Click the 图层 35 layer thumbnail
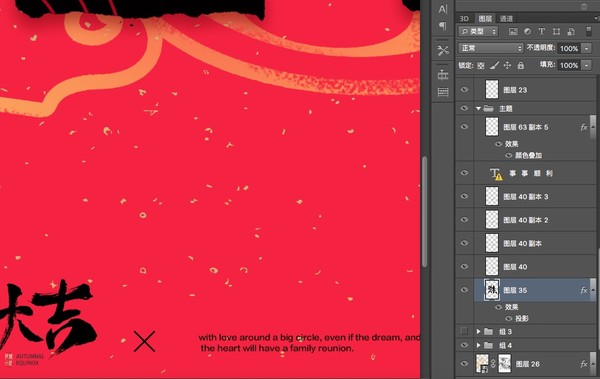 492,290
